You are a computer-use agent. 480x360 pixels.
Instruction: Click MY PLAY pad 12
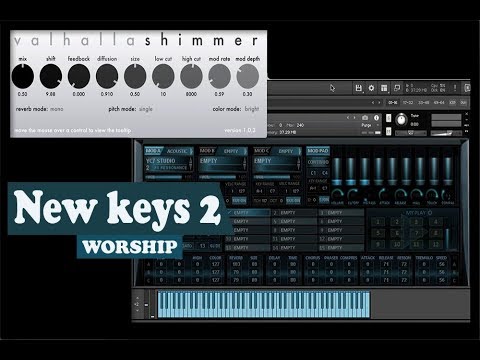435,244
